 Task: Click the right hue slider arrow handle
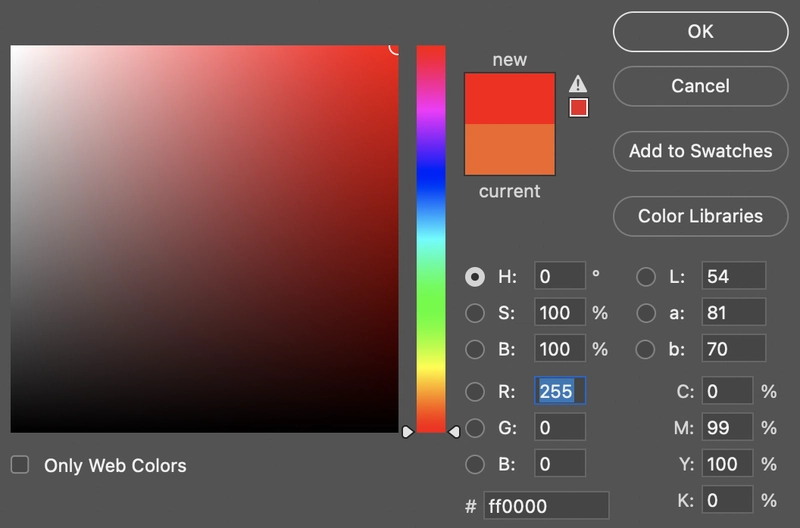tap(454, 432)
